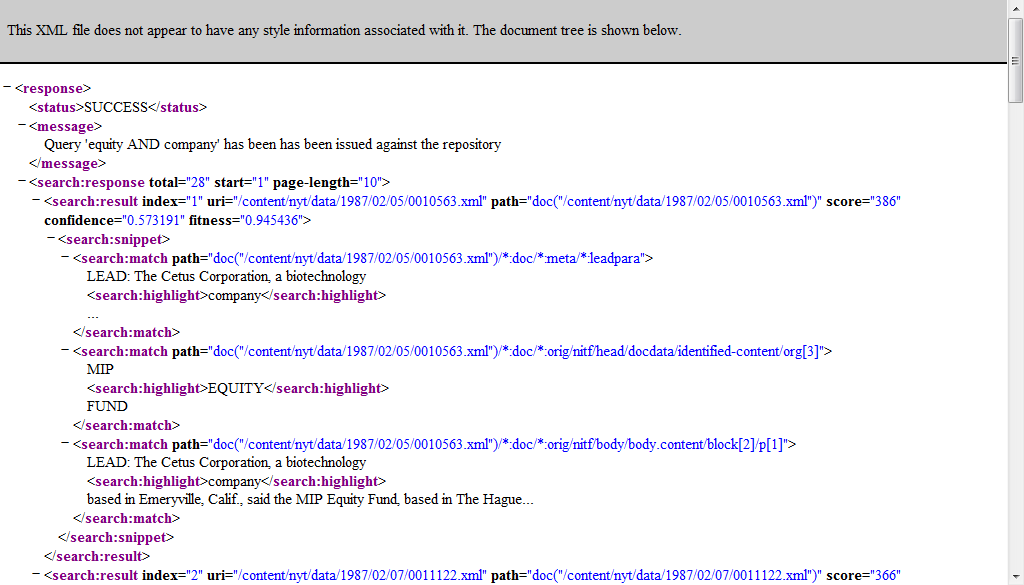Click the "based in Emeryville, Calif." text line
The height and width of the screenshot is (585, 1024).
[x=310, y=499]
